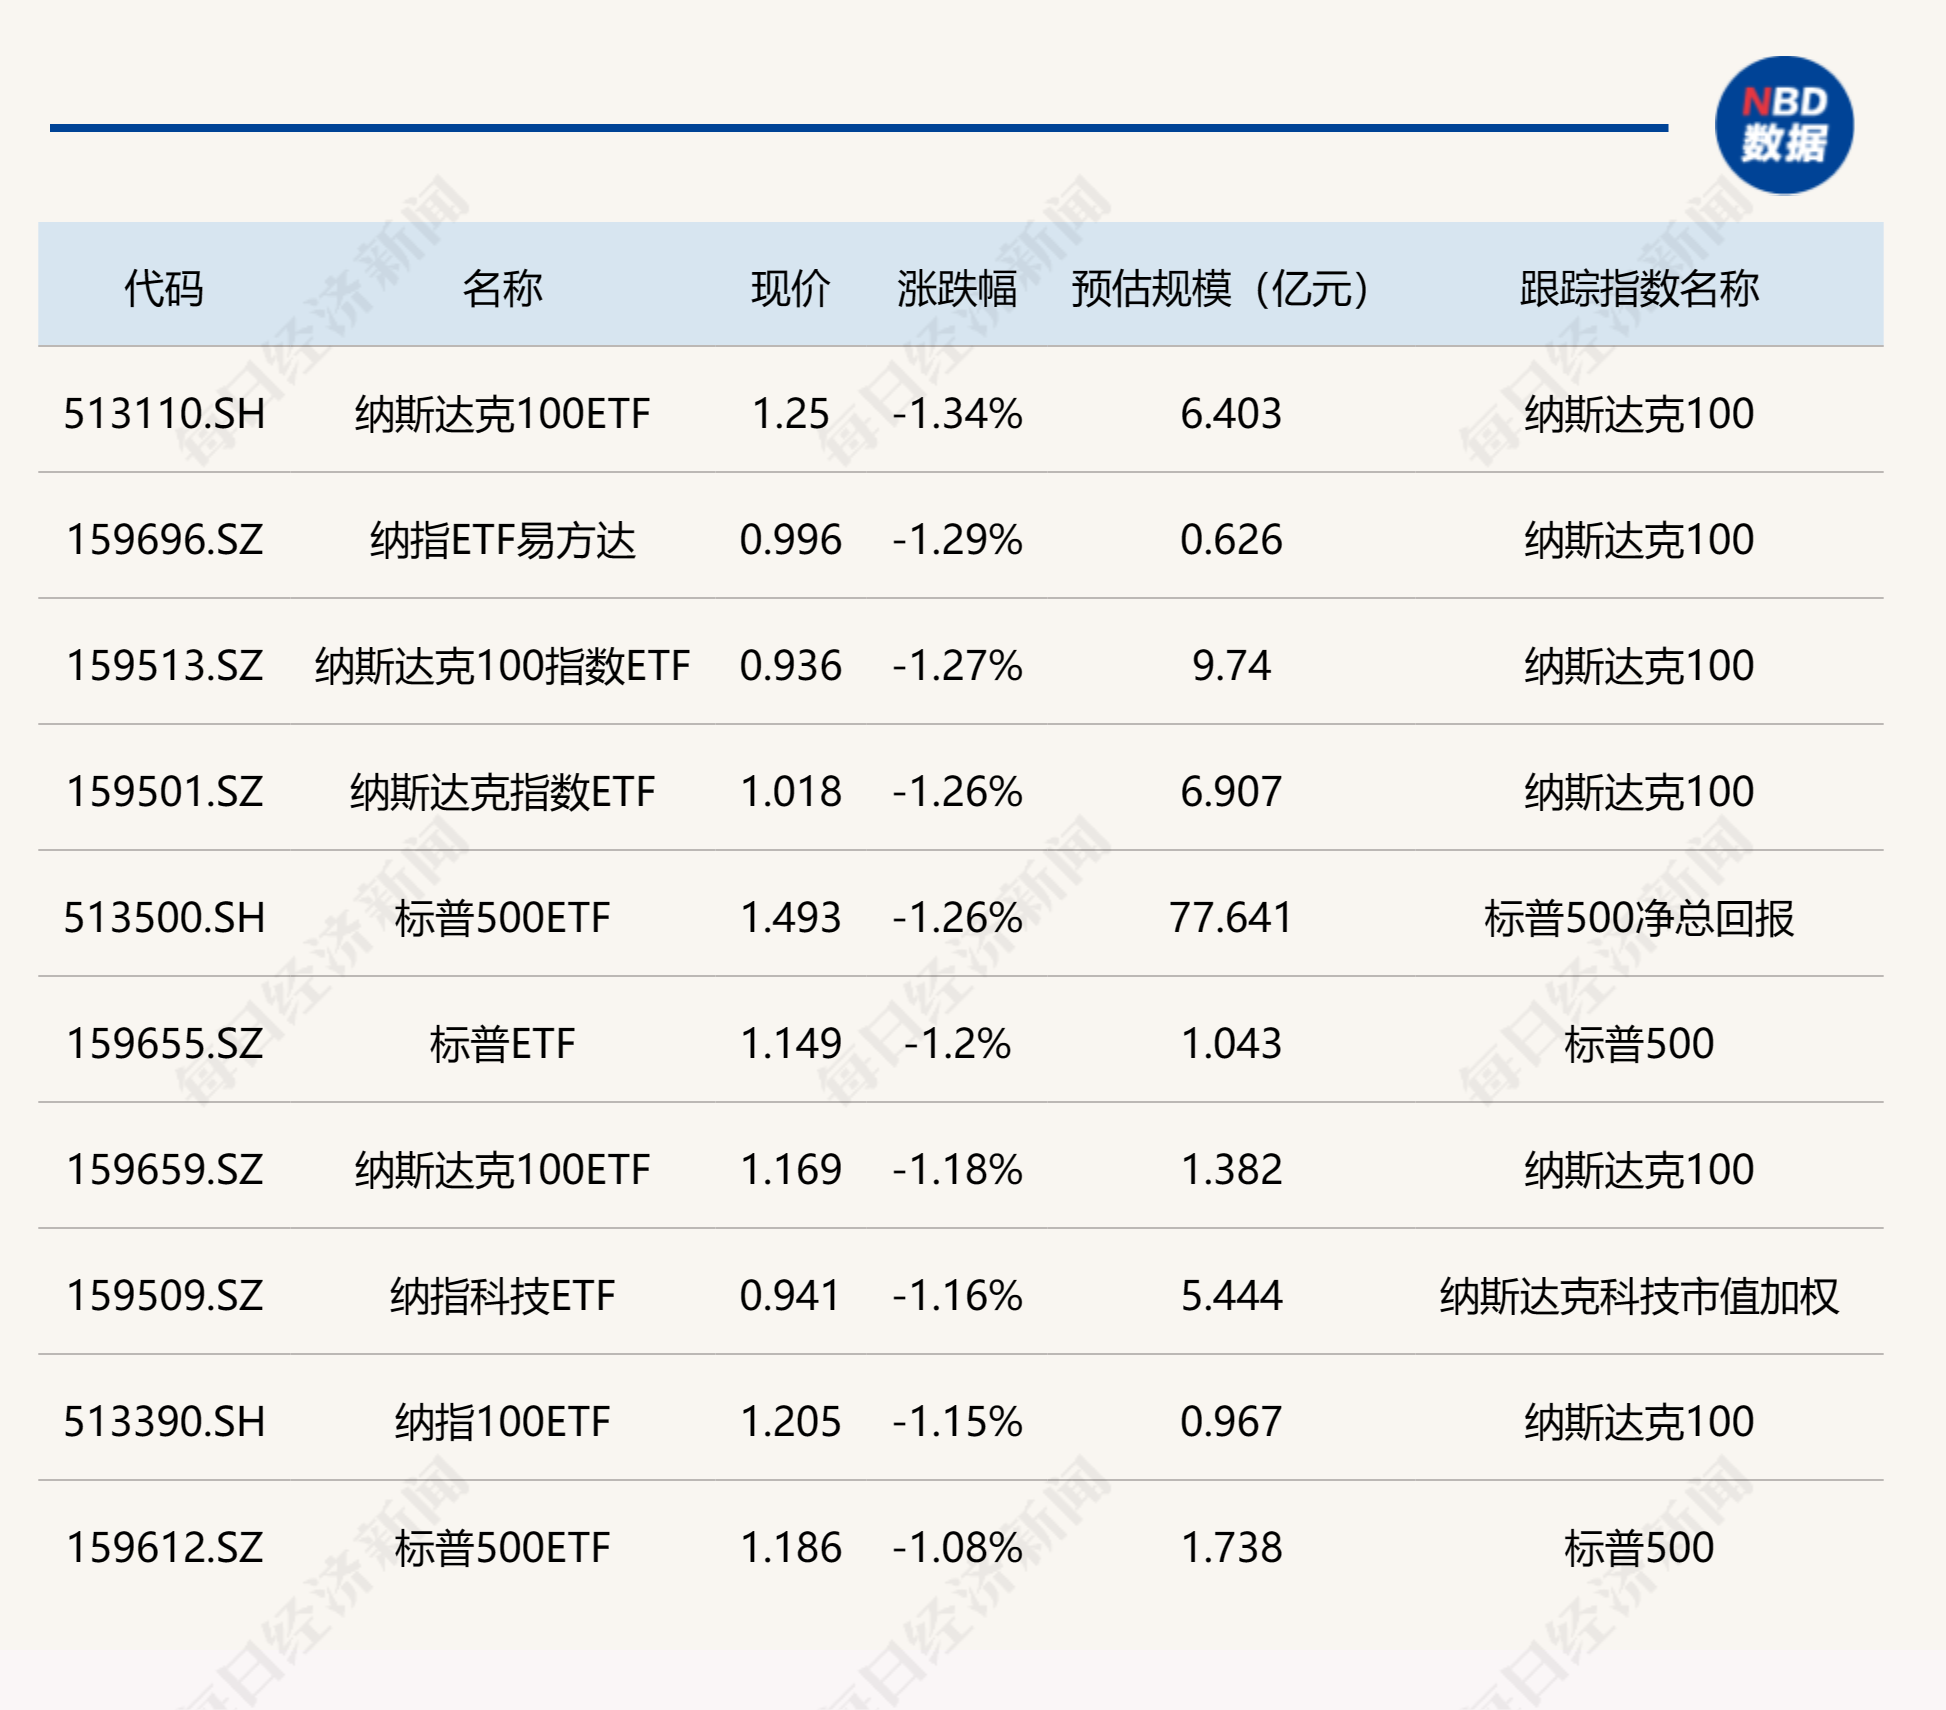Click the price 1.018
This screenshot has height=1710, width=1946.
[x=790, y=792]
